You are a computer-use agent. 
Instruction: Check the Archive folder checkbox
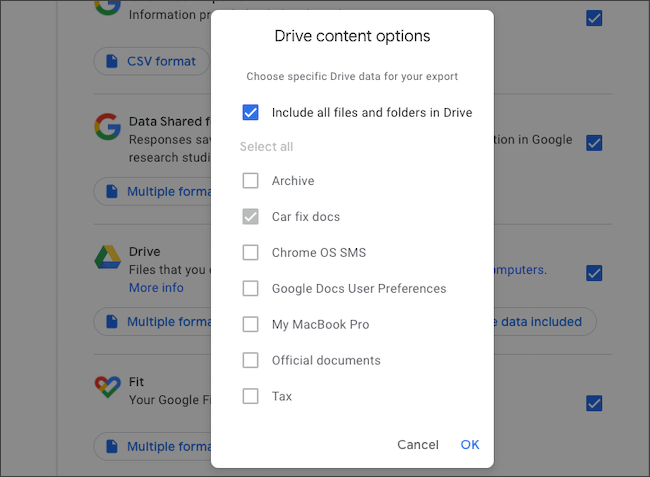pos(251,181)
